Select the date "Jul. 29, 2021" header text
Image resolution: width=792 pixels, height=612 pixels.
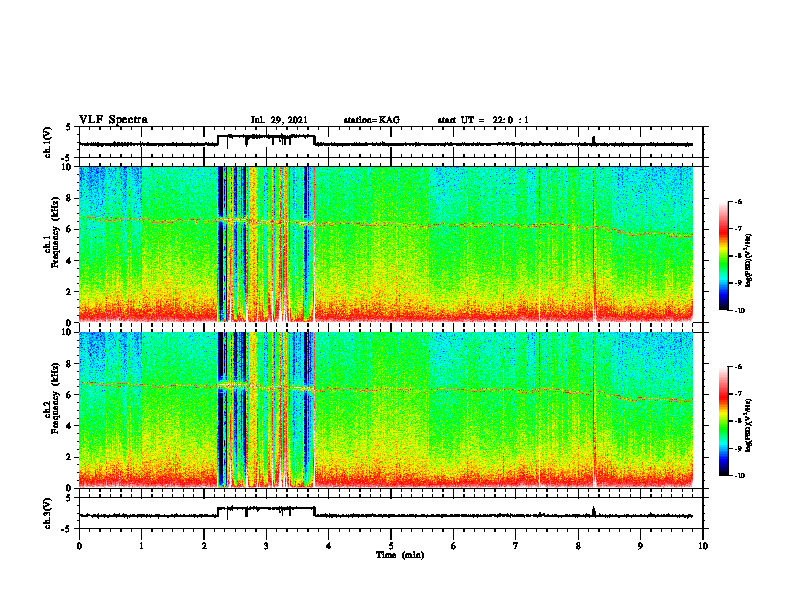279,120
